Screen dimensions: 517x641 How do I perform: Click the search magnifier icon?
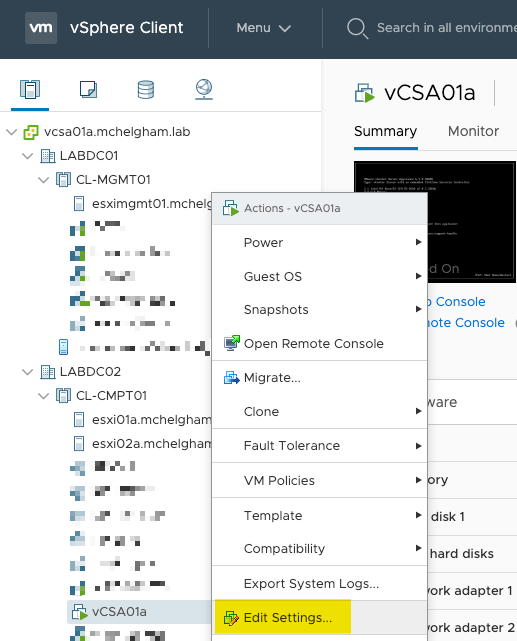click(358, 28)
